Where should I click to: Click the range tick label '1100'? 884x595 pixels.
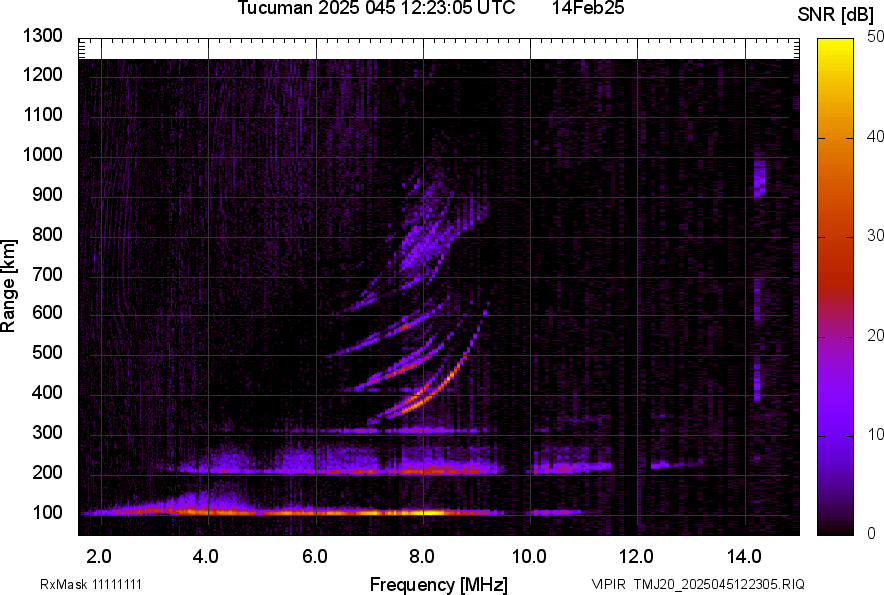[43, 115]
